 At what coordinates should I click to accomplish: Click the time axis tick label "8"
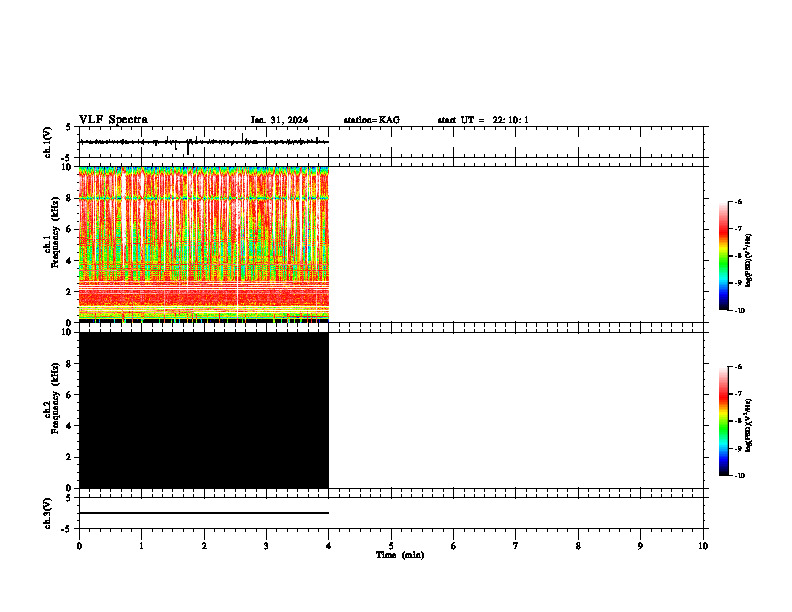[578, 546]
